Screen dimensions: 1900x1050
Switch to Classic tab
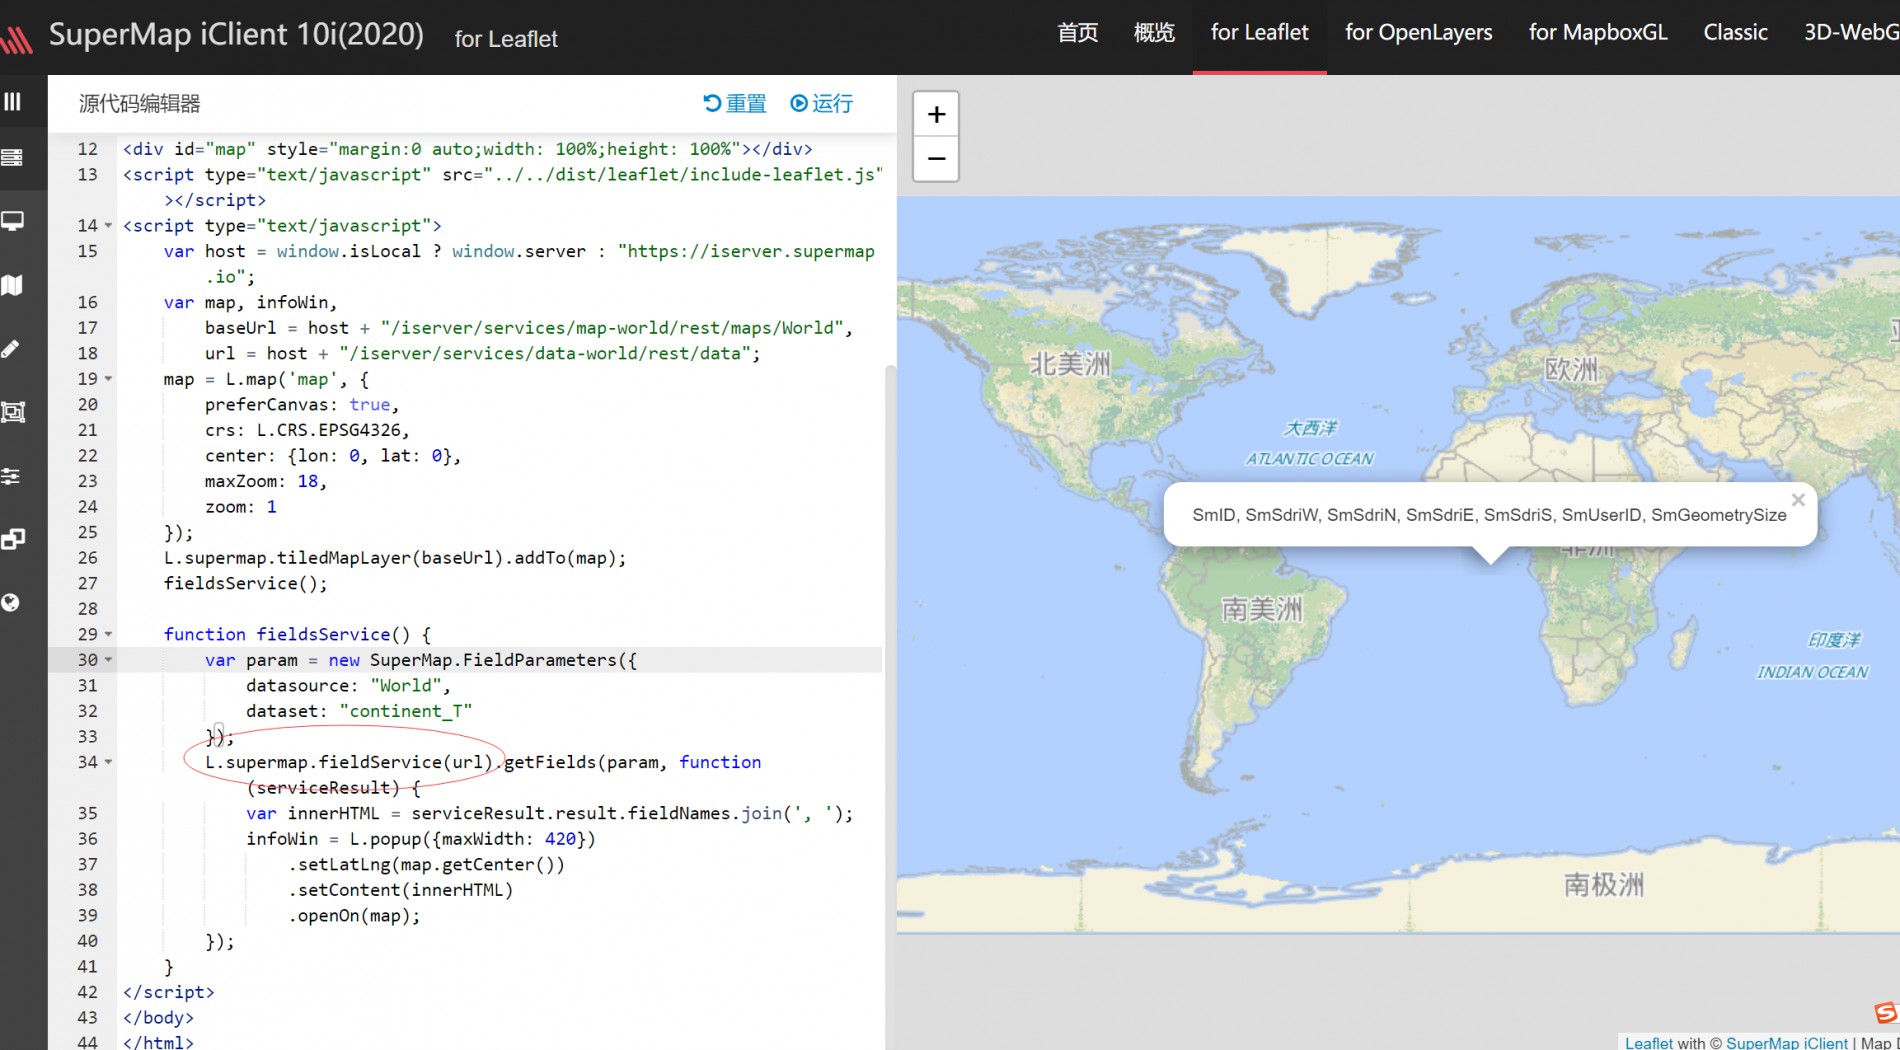pyautogui.click(x=1735, y=32)
